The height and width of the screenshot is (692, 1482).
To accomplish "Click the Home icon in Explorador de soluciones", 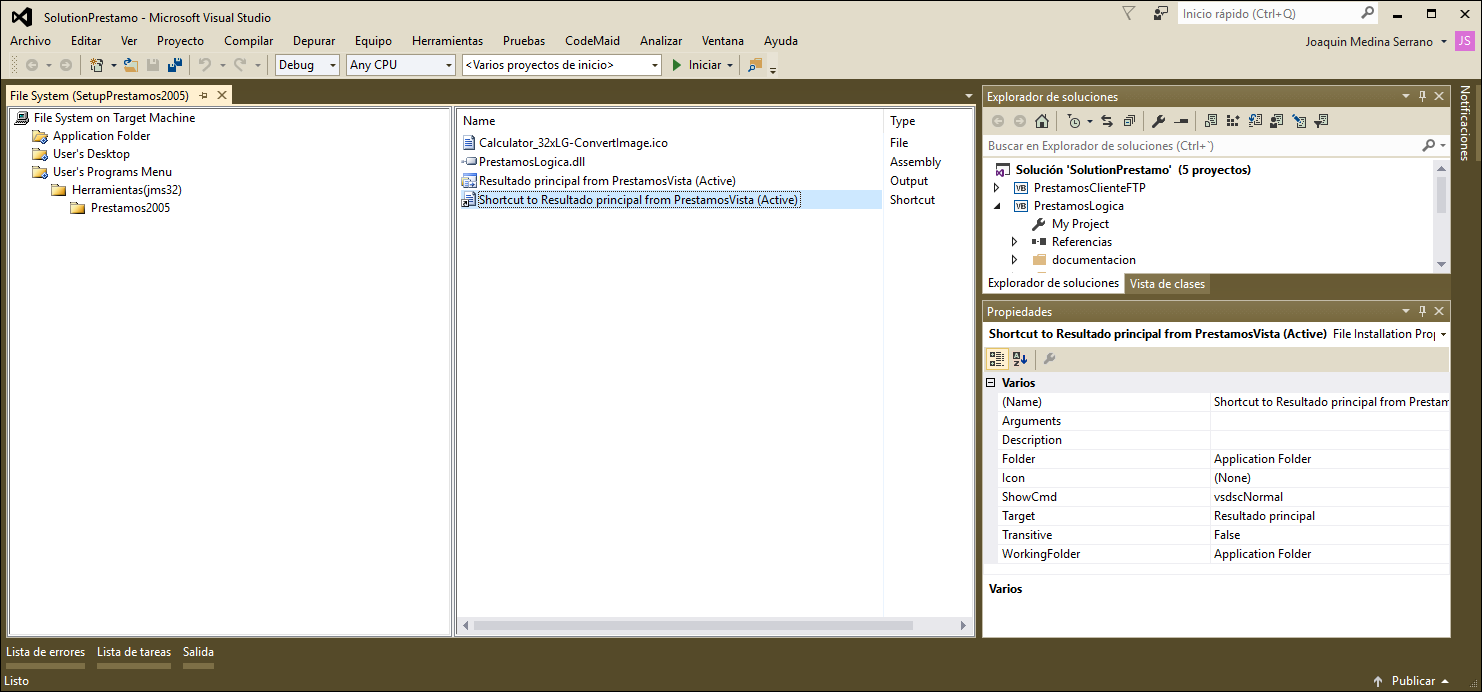I will pos(1042,122).
